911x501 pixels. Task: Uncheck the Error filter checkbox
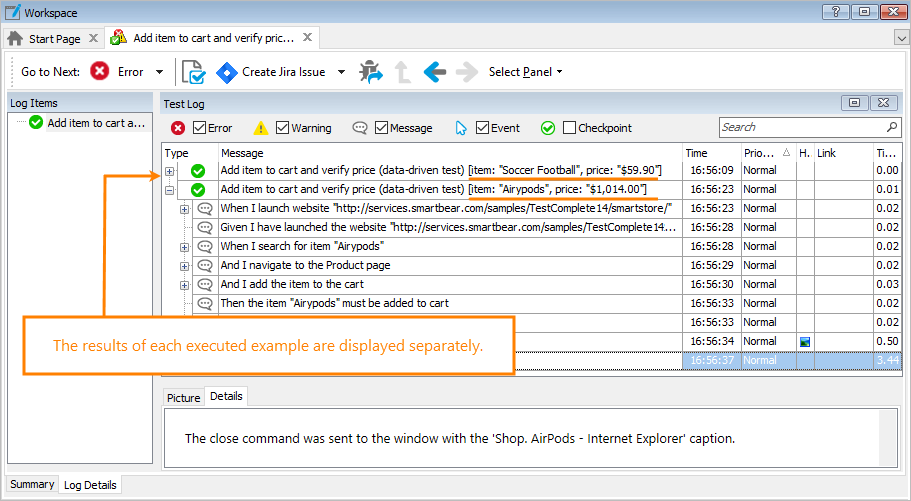click(x=199, y=128)
